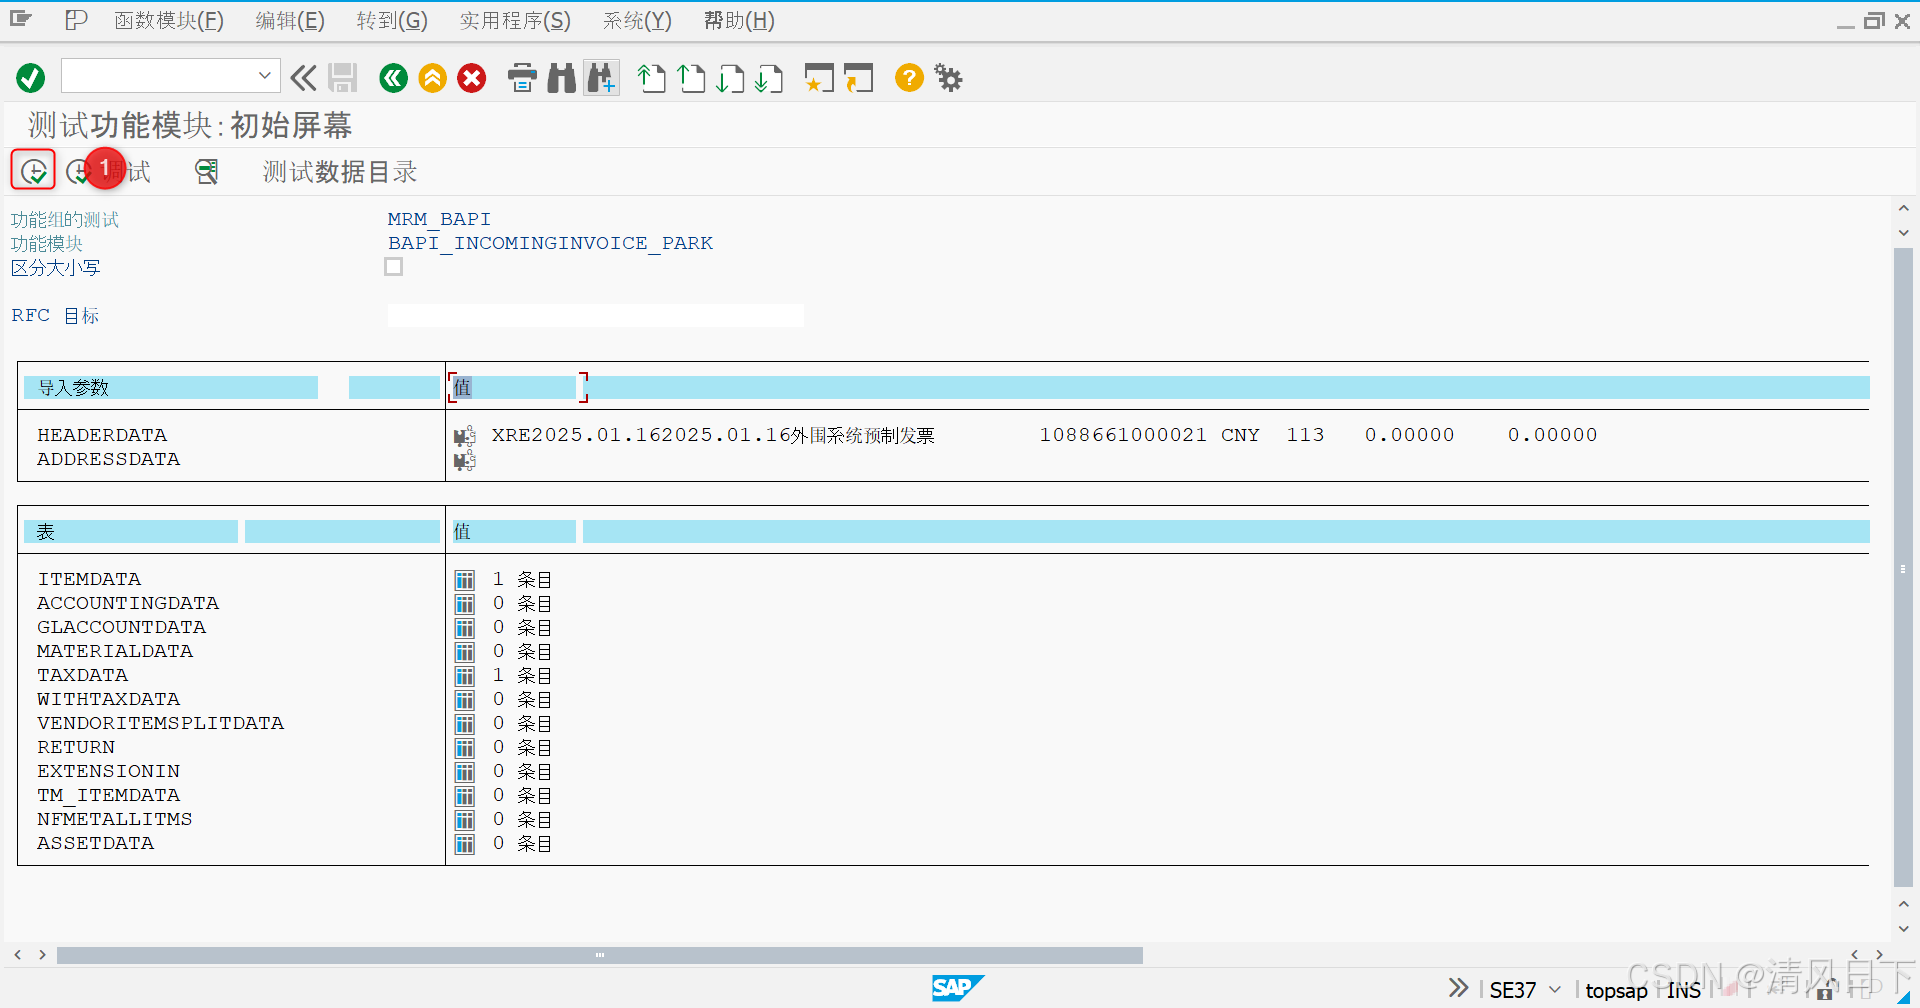
Task: Click the print icon in toolbar
Action: coord(522,77)
